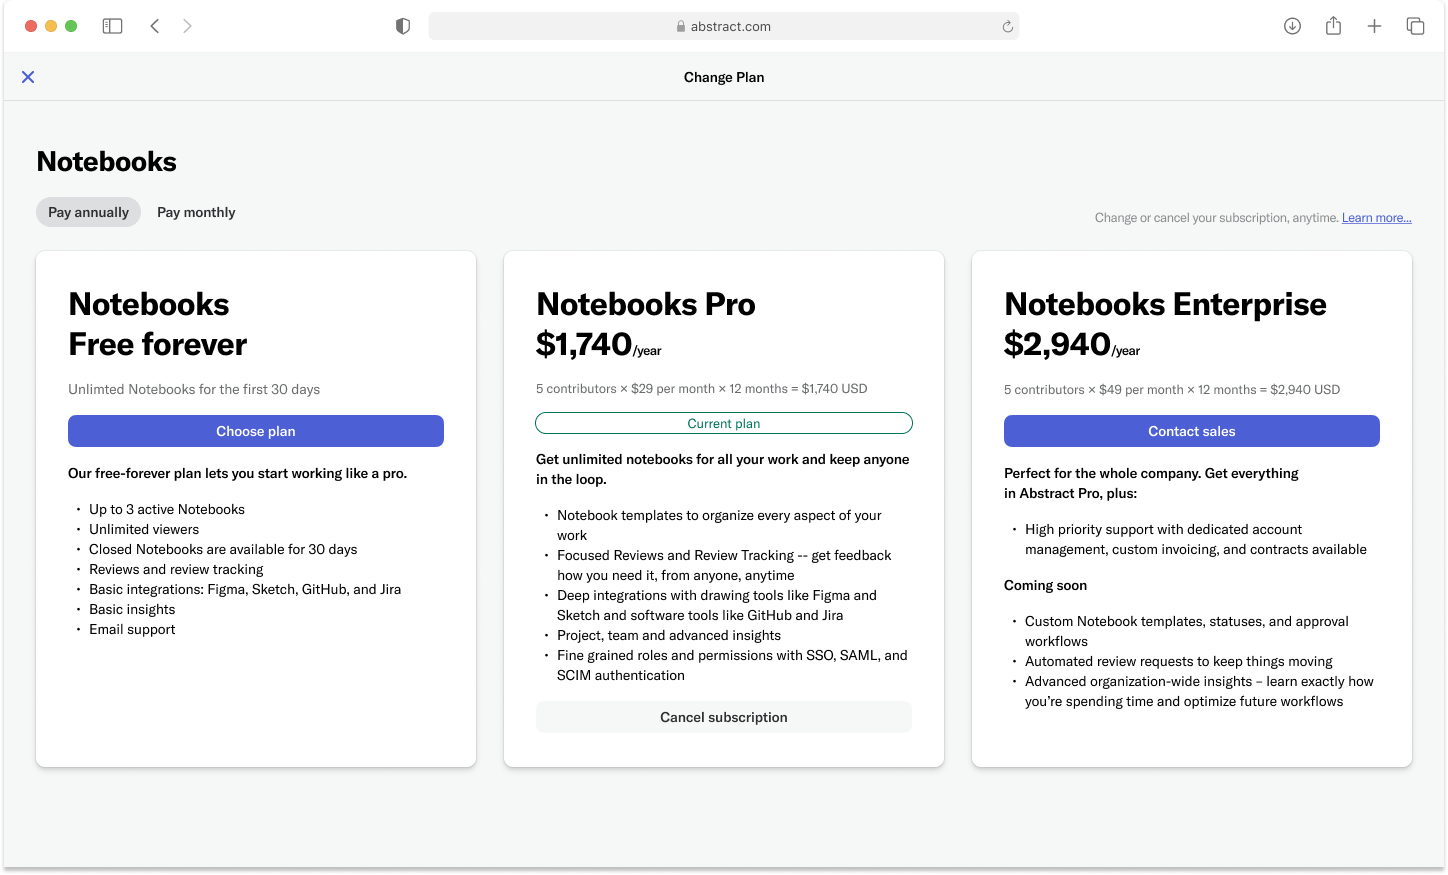Viewport: 1448px width, 875px height.
Task: Click Cancel subscription button
Action: coord(724,717)
